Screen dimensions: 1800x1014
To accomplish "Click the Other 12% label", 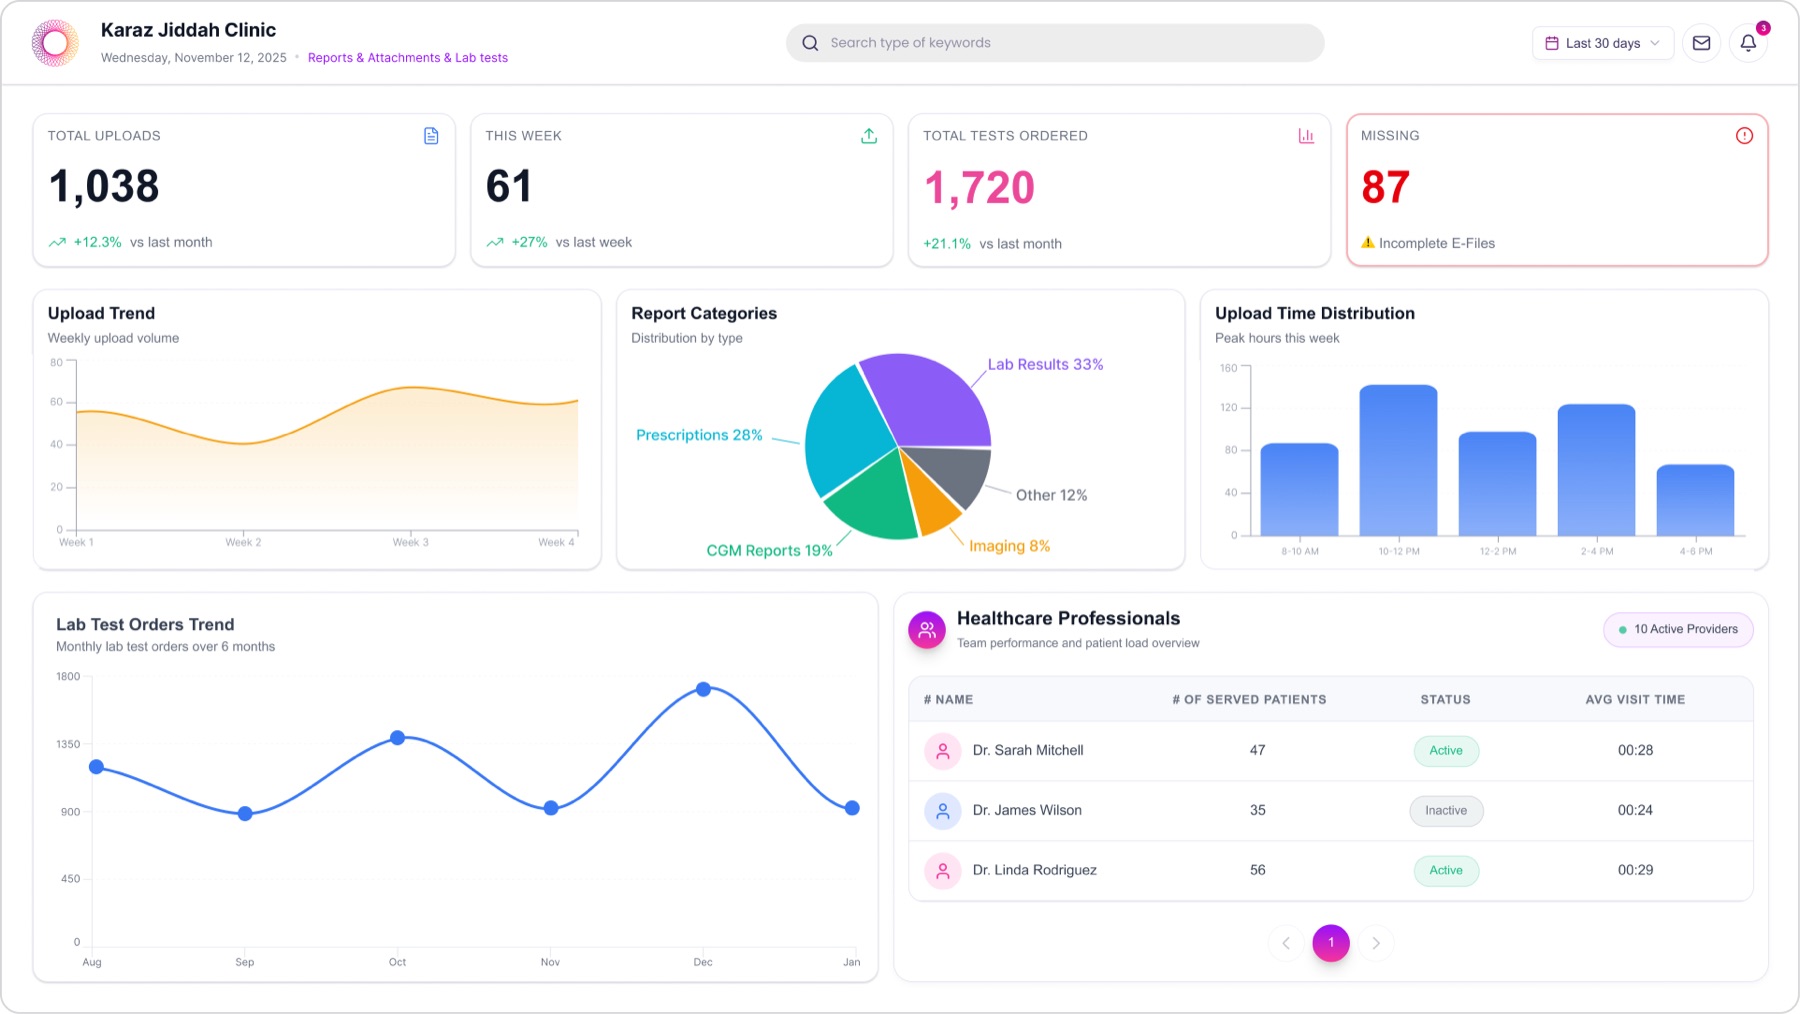I will pos(1051,496).
